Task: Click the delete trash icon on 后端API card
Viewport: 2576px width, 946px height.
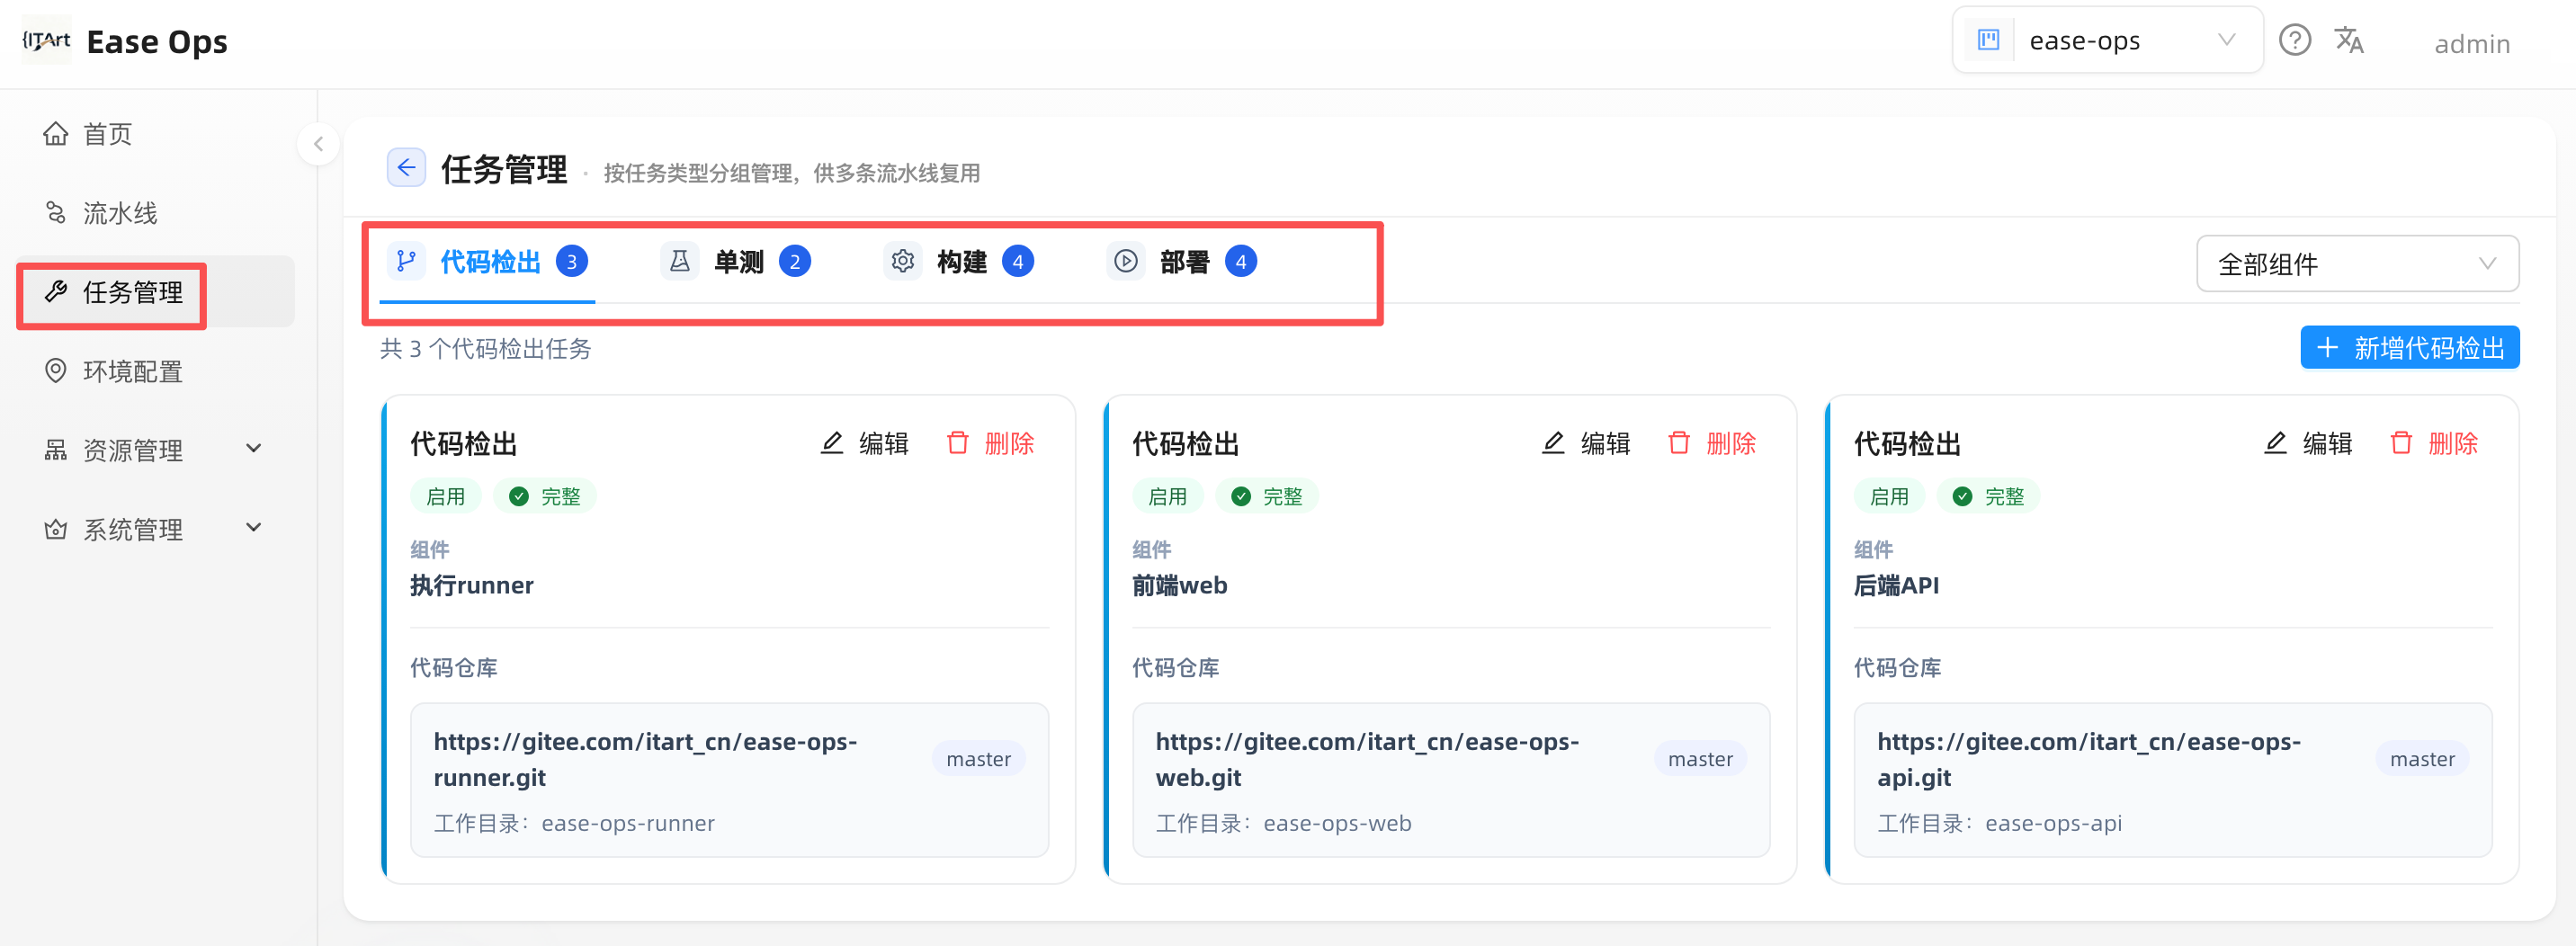Action: (2401, 443)
